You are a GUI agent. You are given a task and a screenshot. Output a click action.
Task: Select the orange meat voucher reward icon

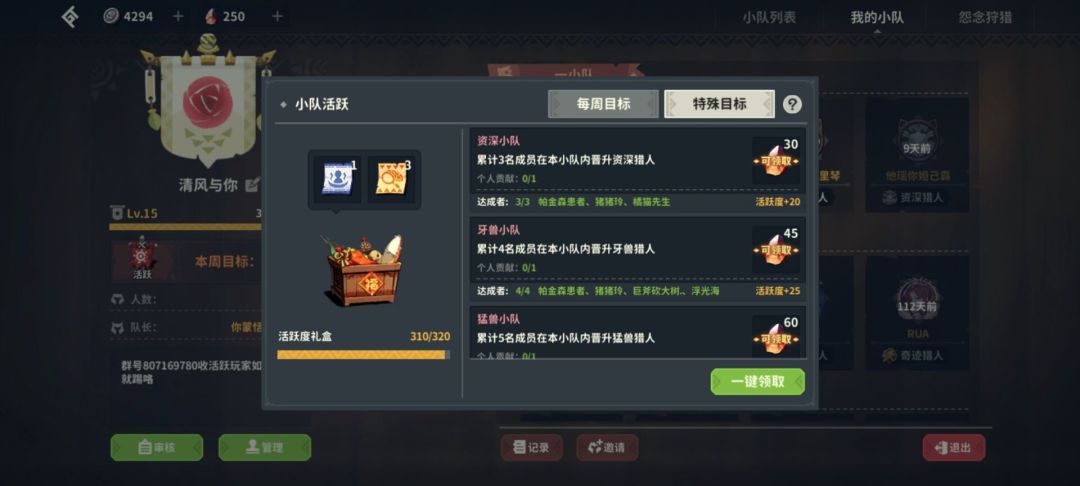point(391,180)
